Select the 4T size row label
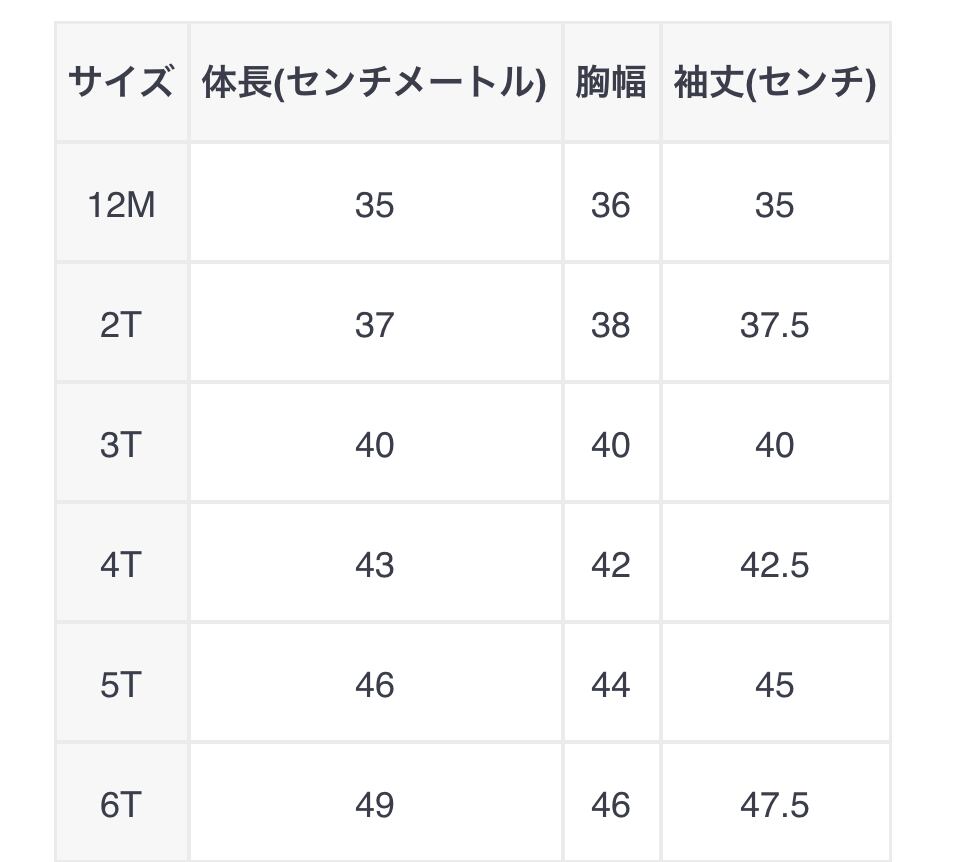This screenshot has height=862, width=976. 121,565
